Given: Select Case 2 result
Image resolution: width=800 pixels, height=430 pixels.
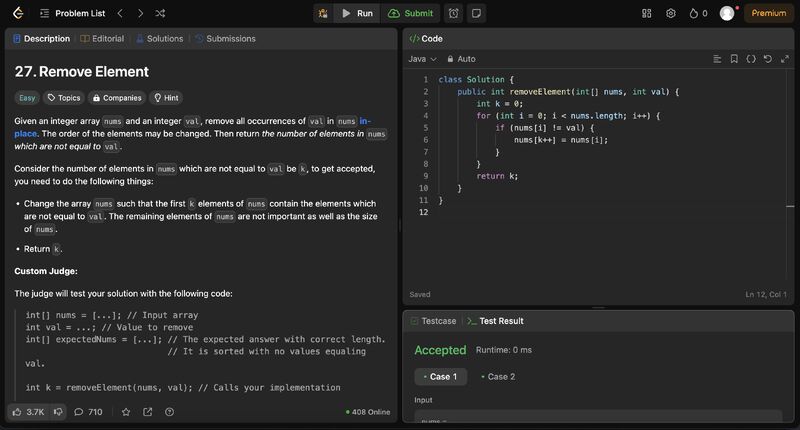Looking at the screenshot, I should (x=498, y=377).
